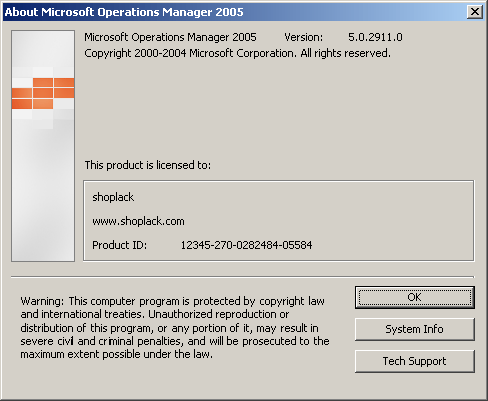The height and width of the screenshot is (401, 488).
Task: Click the OK button
Action: pyautogui.click(x=415, y=297)
